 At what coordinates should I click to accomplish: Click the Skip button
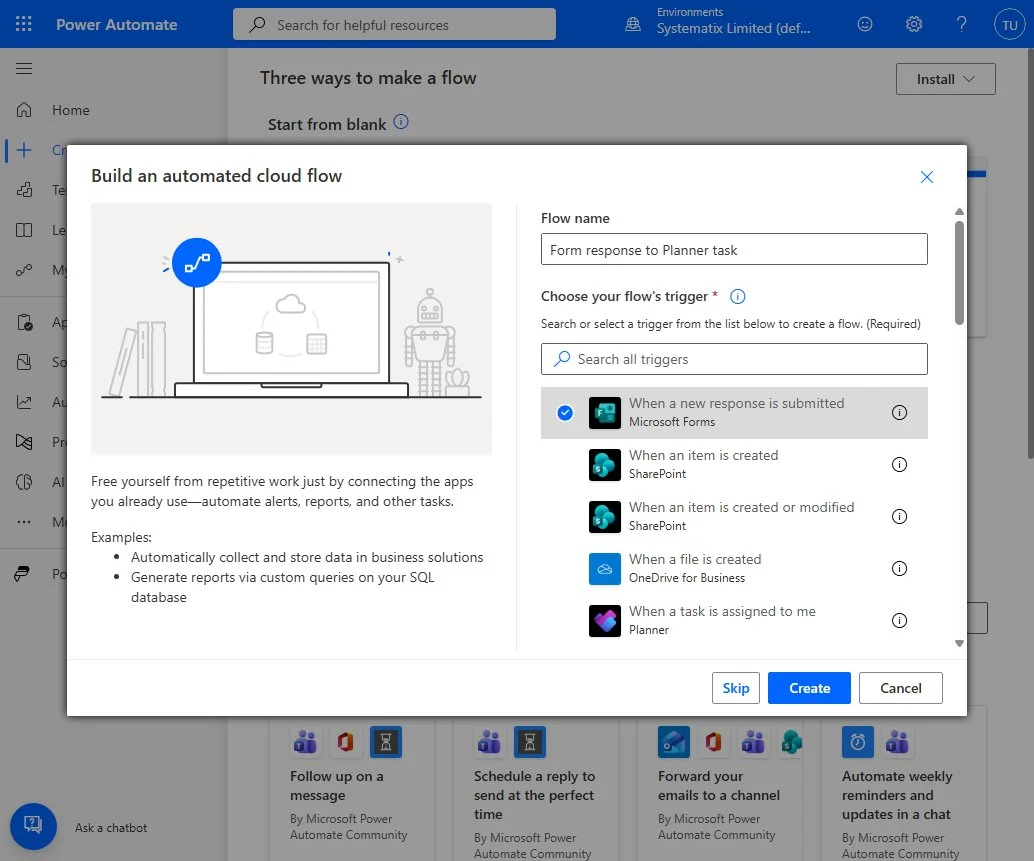(x=735, y=688)
